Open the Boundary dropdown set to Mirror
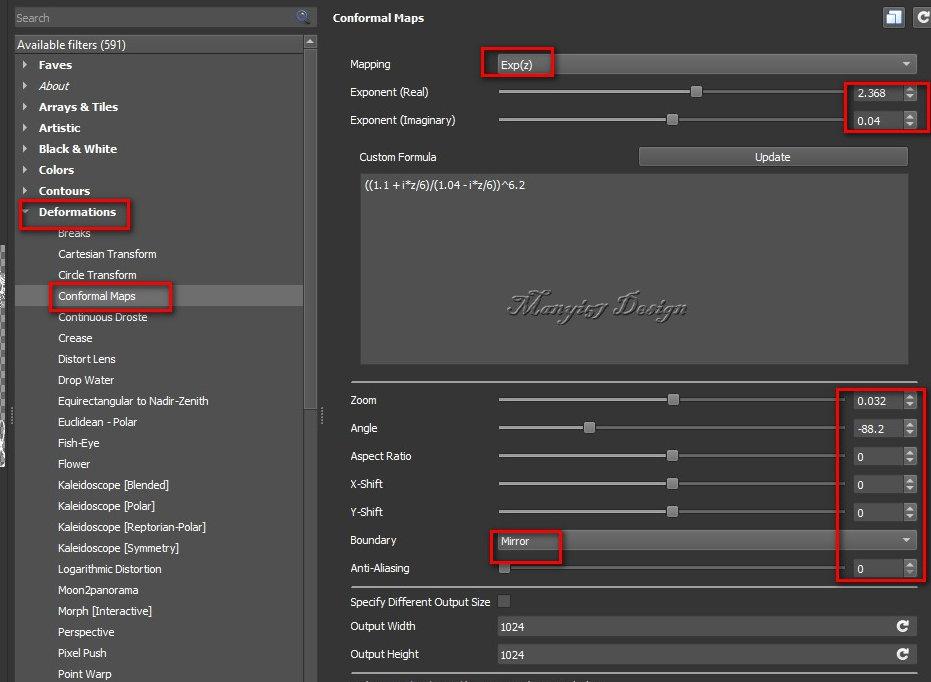Viewport: 931px width, 682px height. tap(706, 540)
